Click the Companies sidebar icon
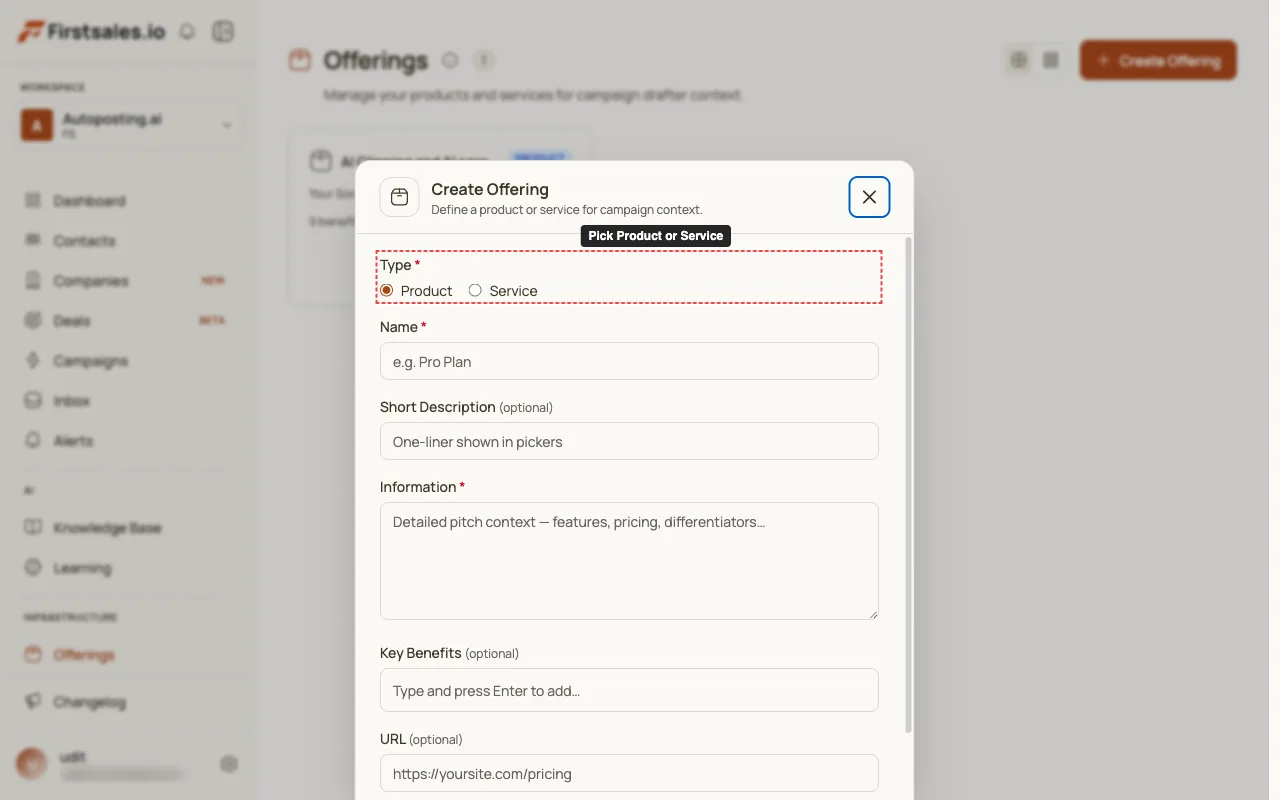1280x800 pixels. point(33,281)
